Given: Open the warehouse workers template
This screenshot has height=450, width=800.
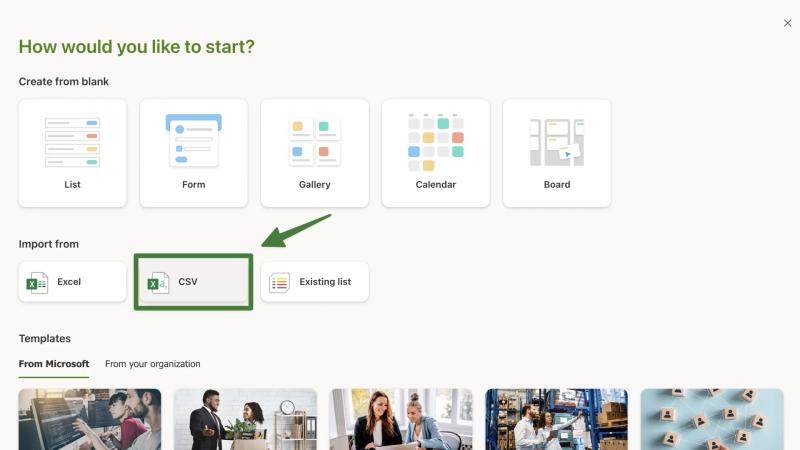Looking at the screenshot, I should (x=557, y=419).
